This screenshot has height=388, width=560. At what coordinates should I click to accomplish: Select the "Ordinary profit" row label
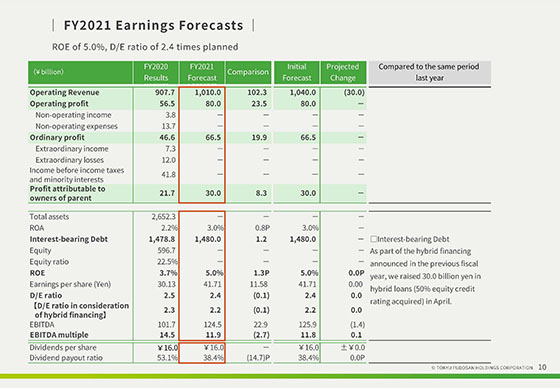pyautogui.click(x=57, y=138)
